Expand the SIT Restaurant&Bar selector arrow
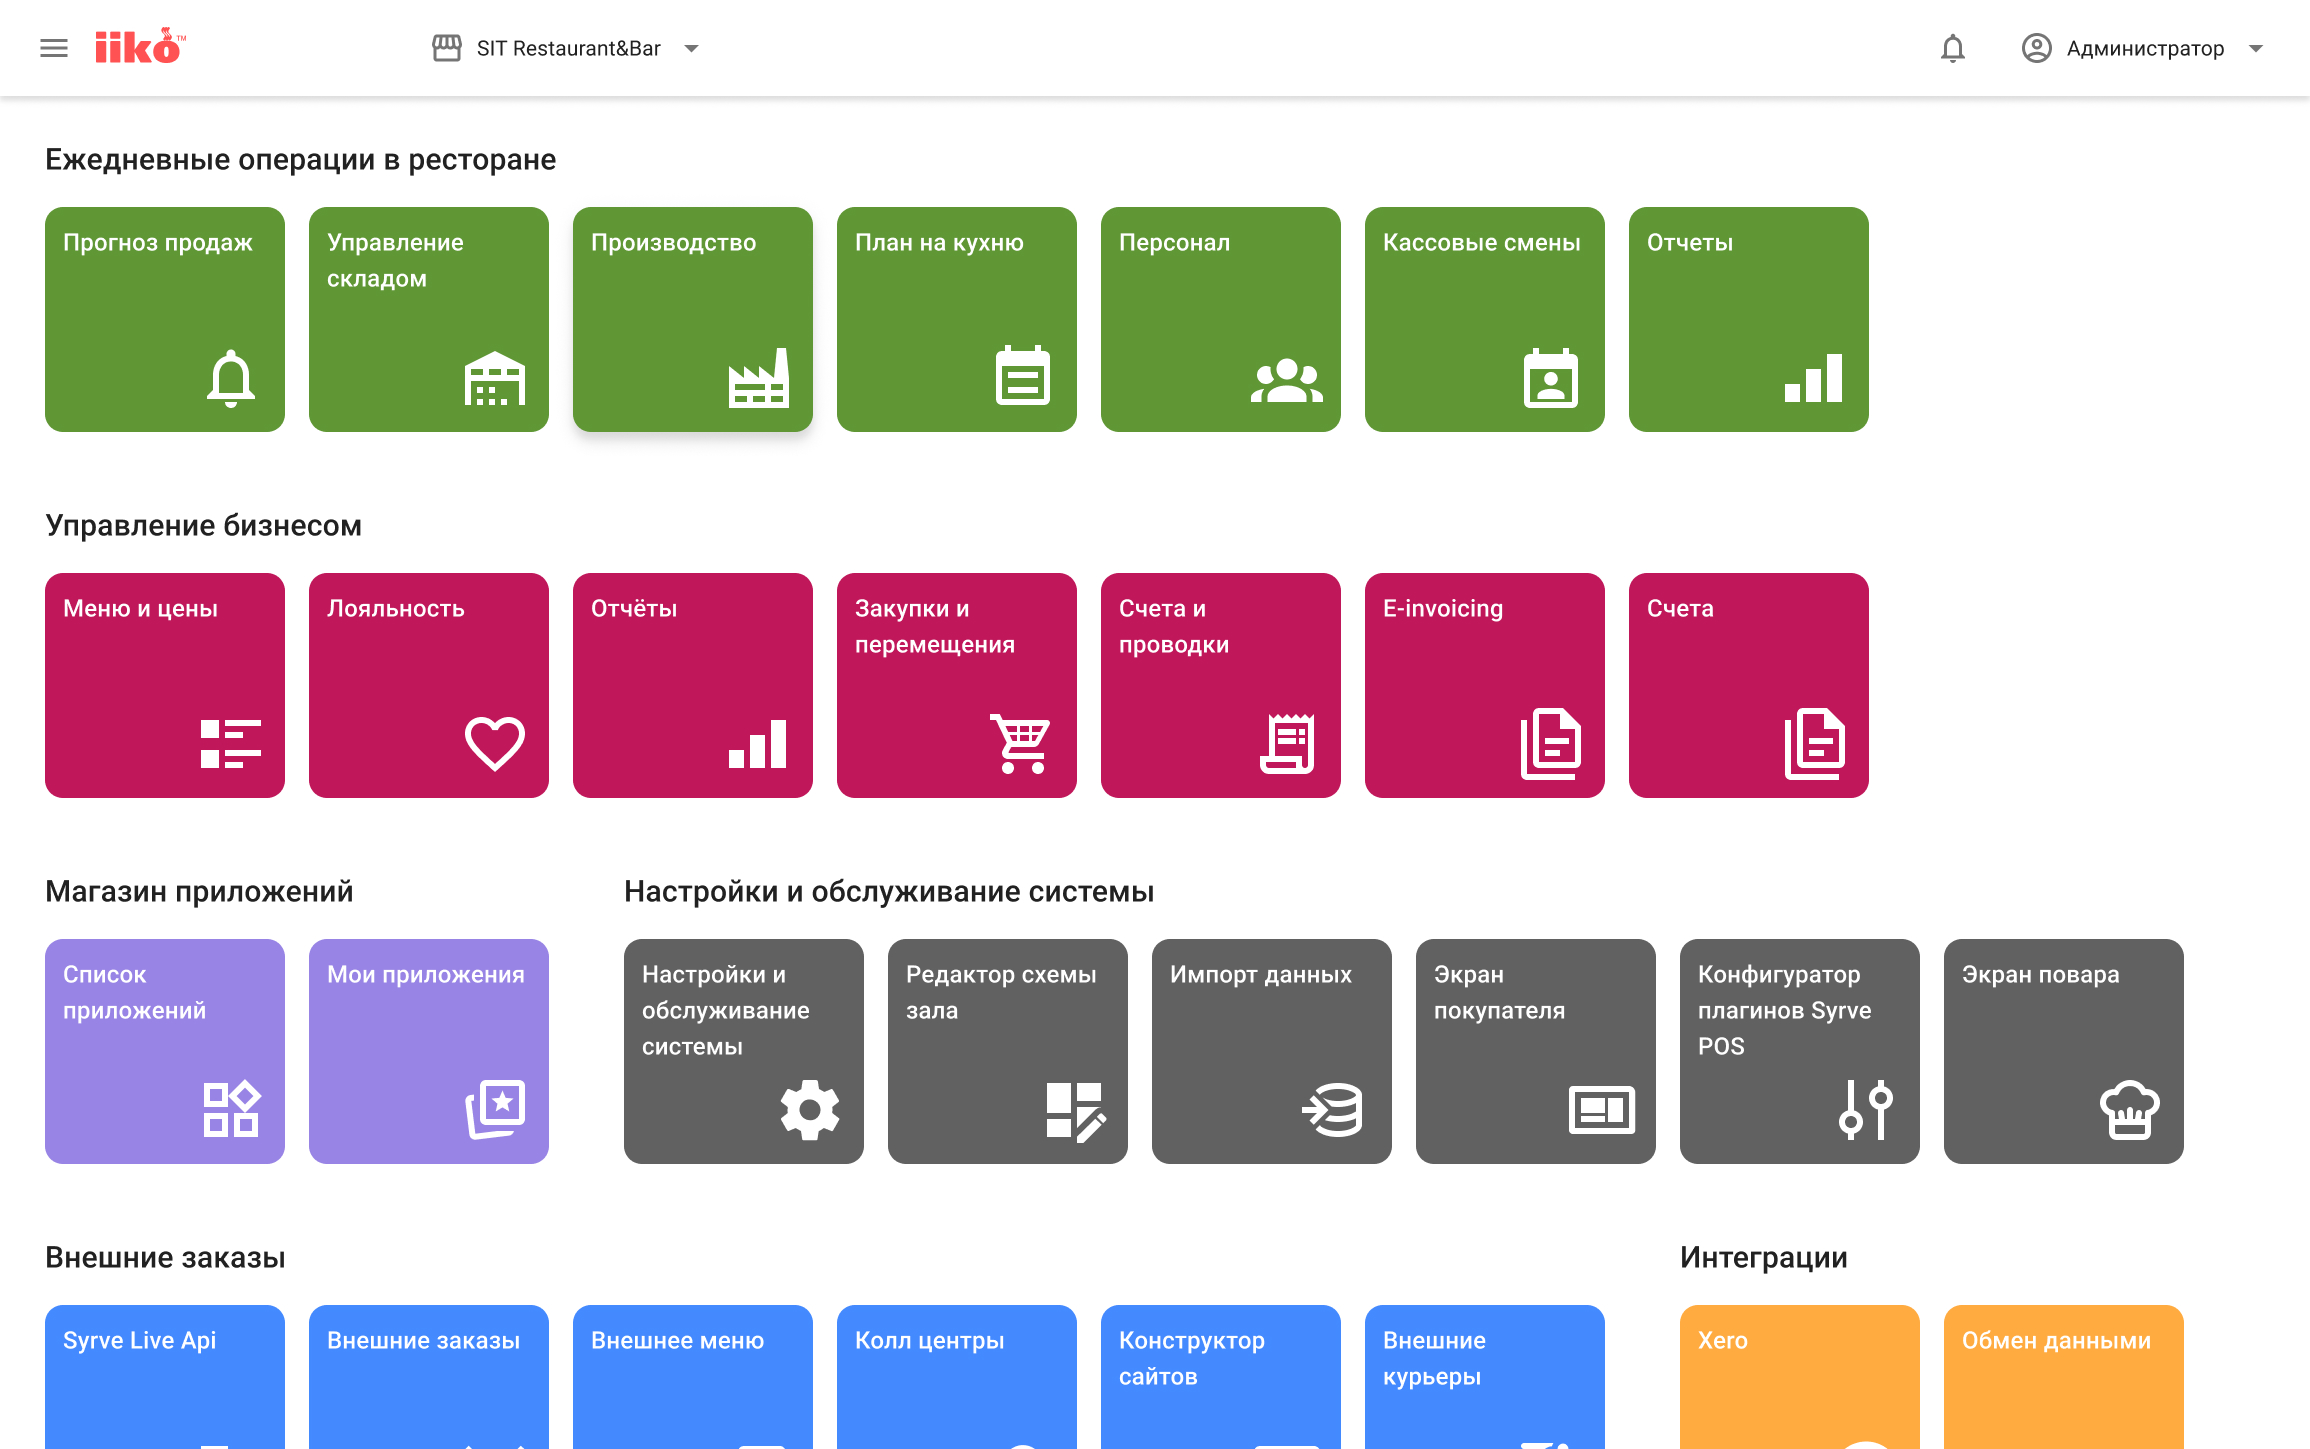This screenshot has width=2310, height=1449. (691, 48)
